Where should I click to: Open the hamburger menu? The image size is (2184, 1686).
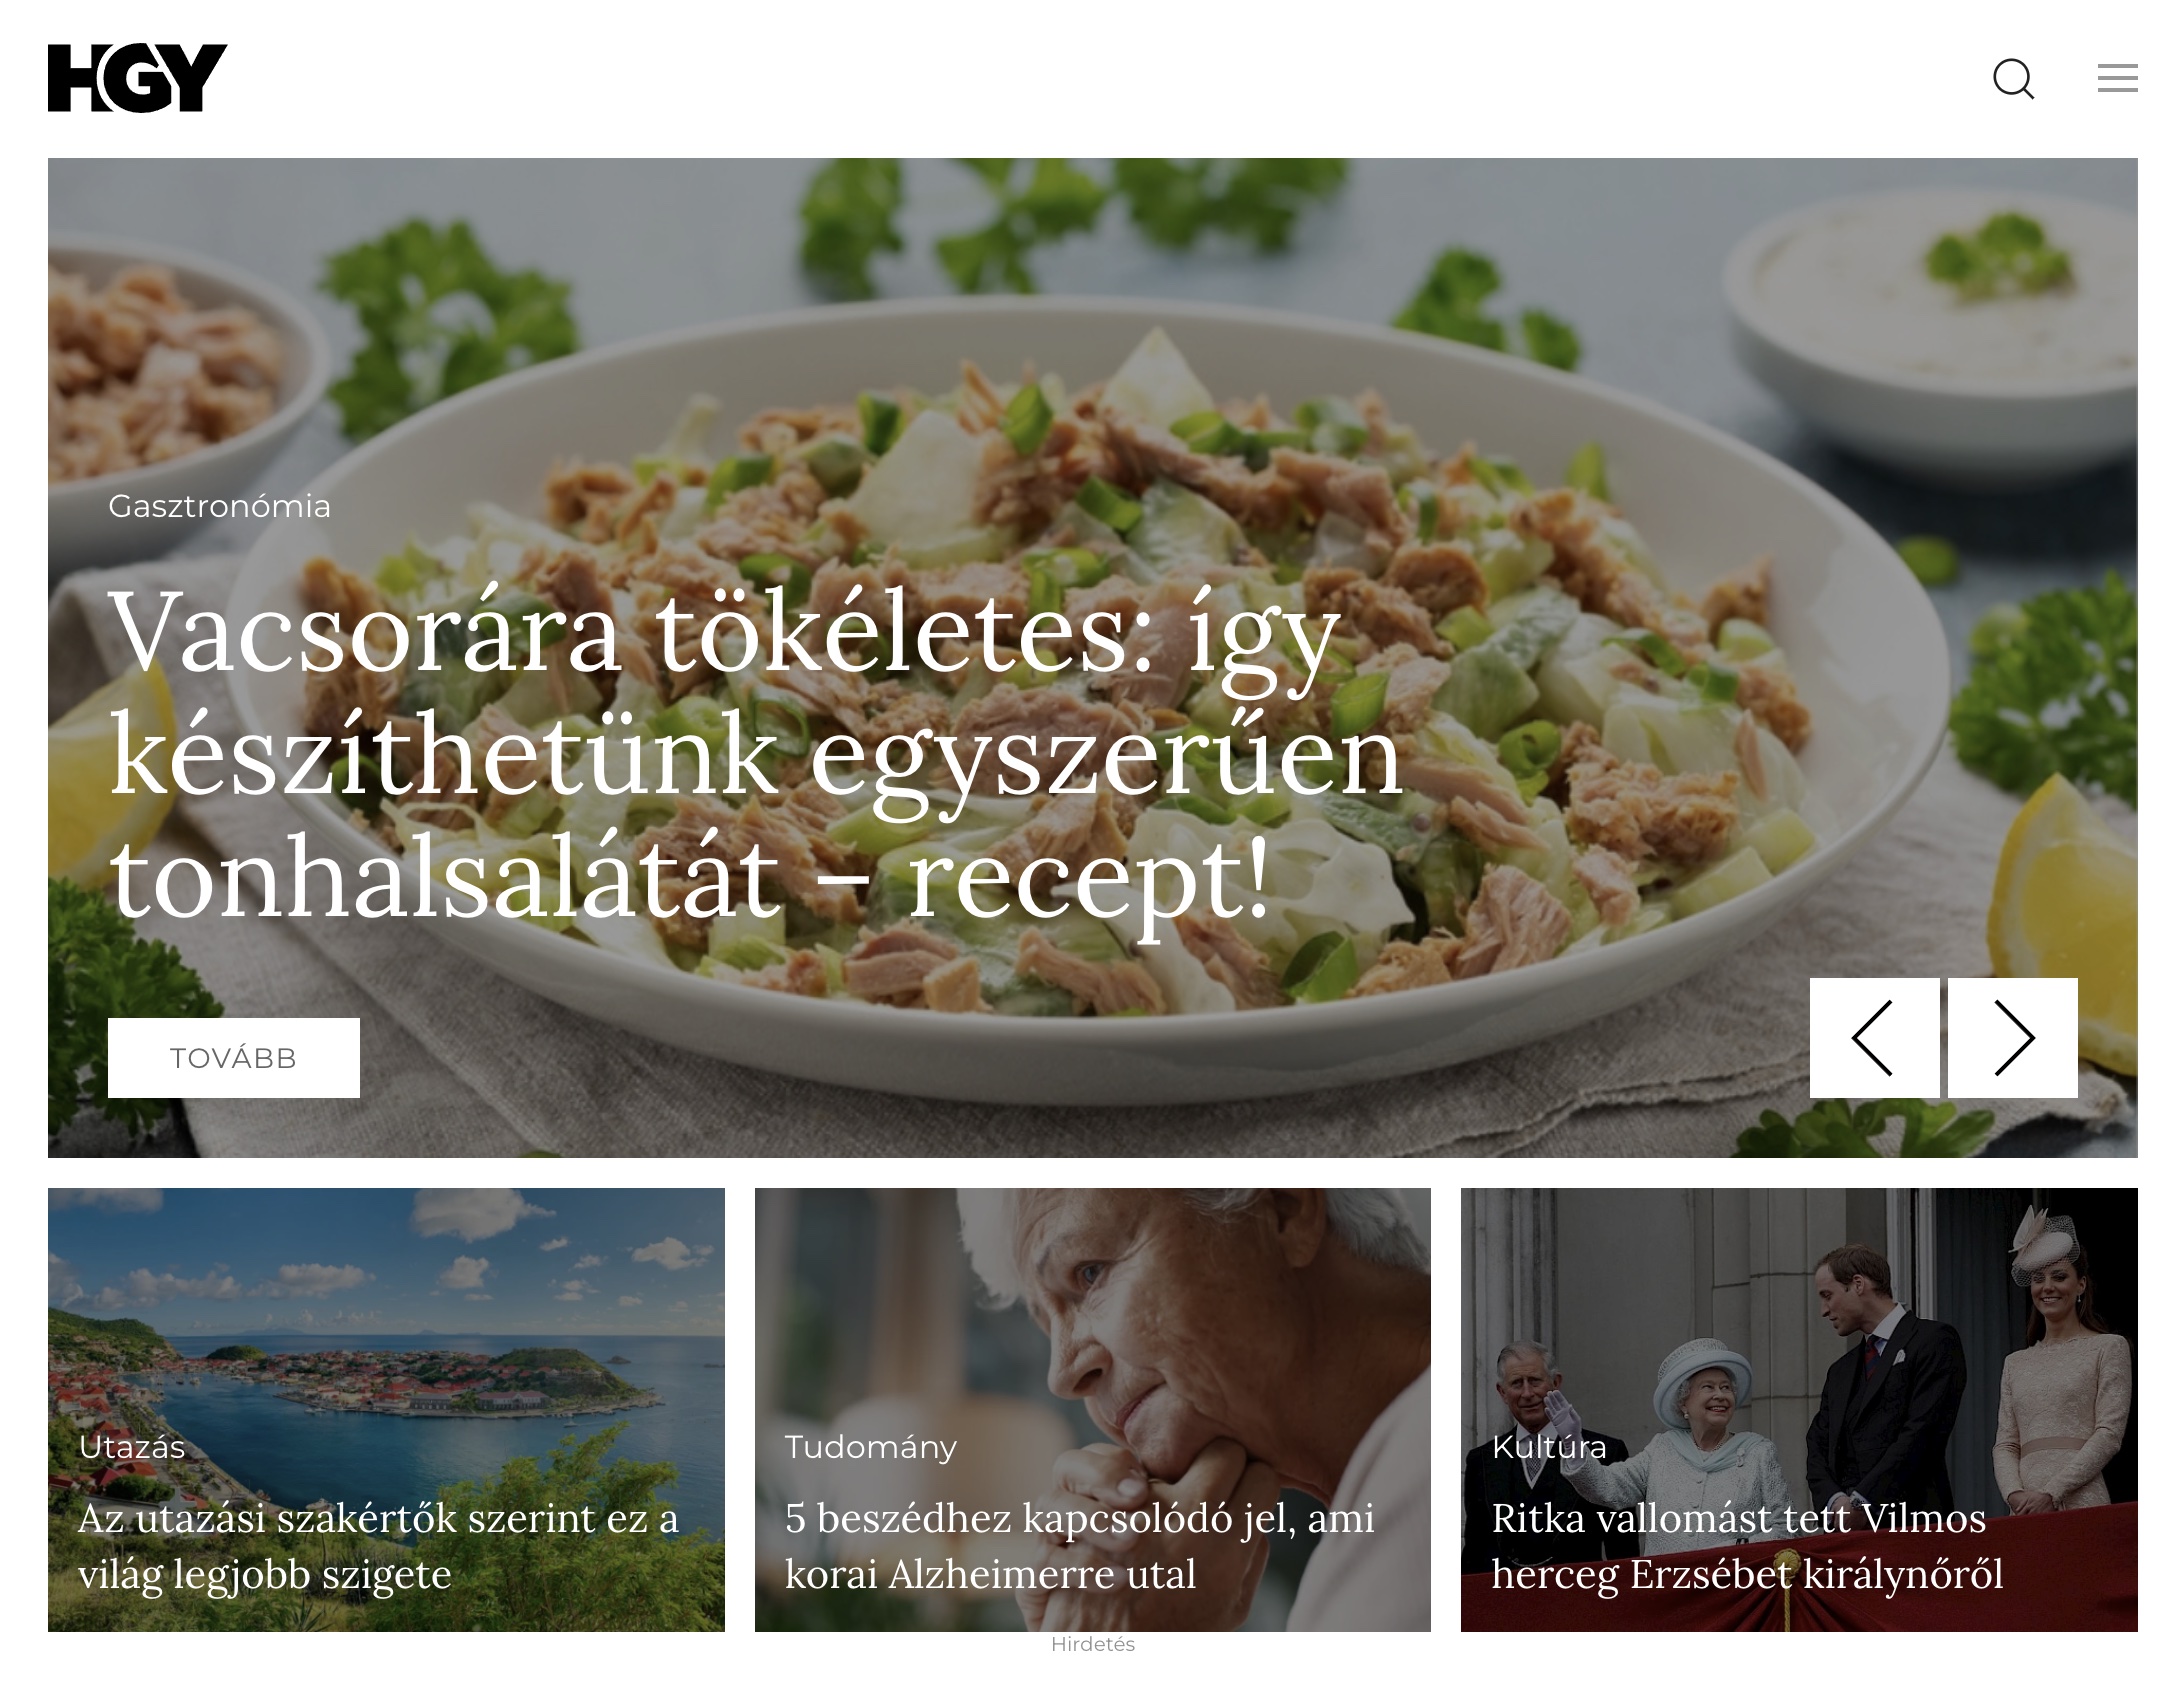[x=2117, y=78]
